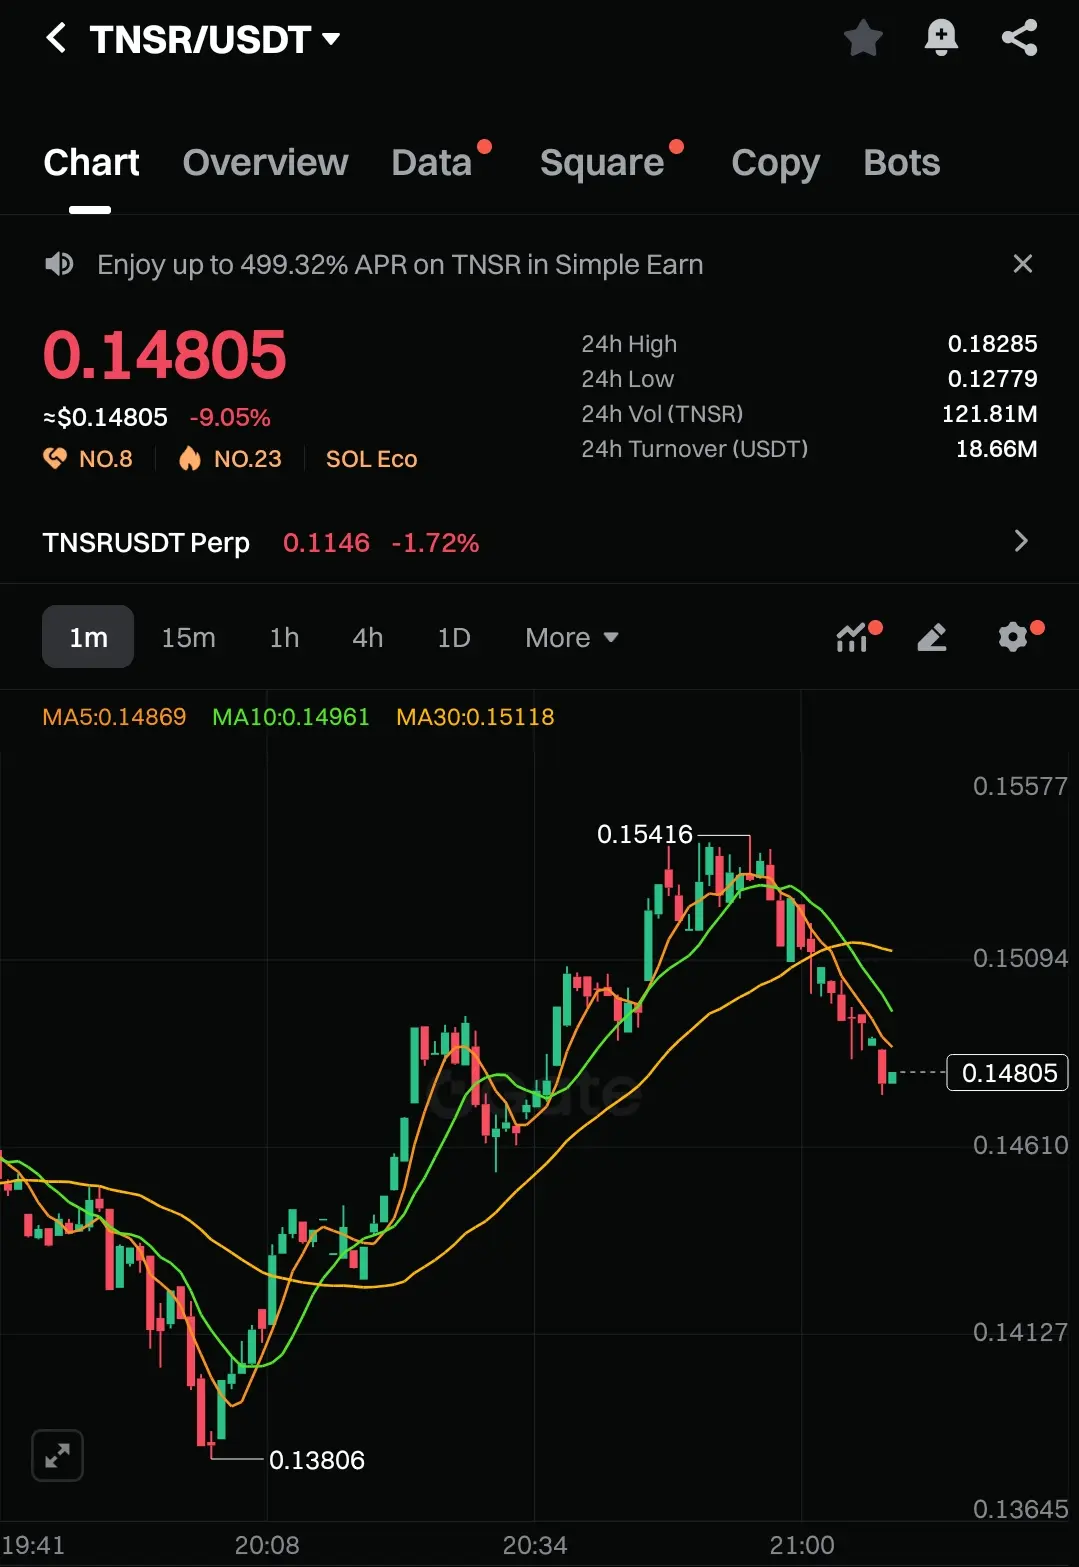Tap the MA10:0.14961 indicator label
The height and width of the screenshot is (1567, 1079).
pyautogui.click(x=291, y=717)
